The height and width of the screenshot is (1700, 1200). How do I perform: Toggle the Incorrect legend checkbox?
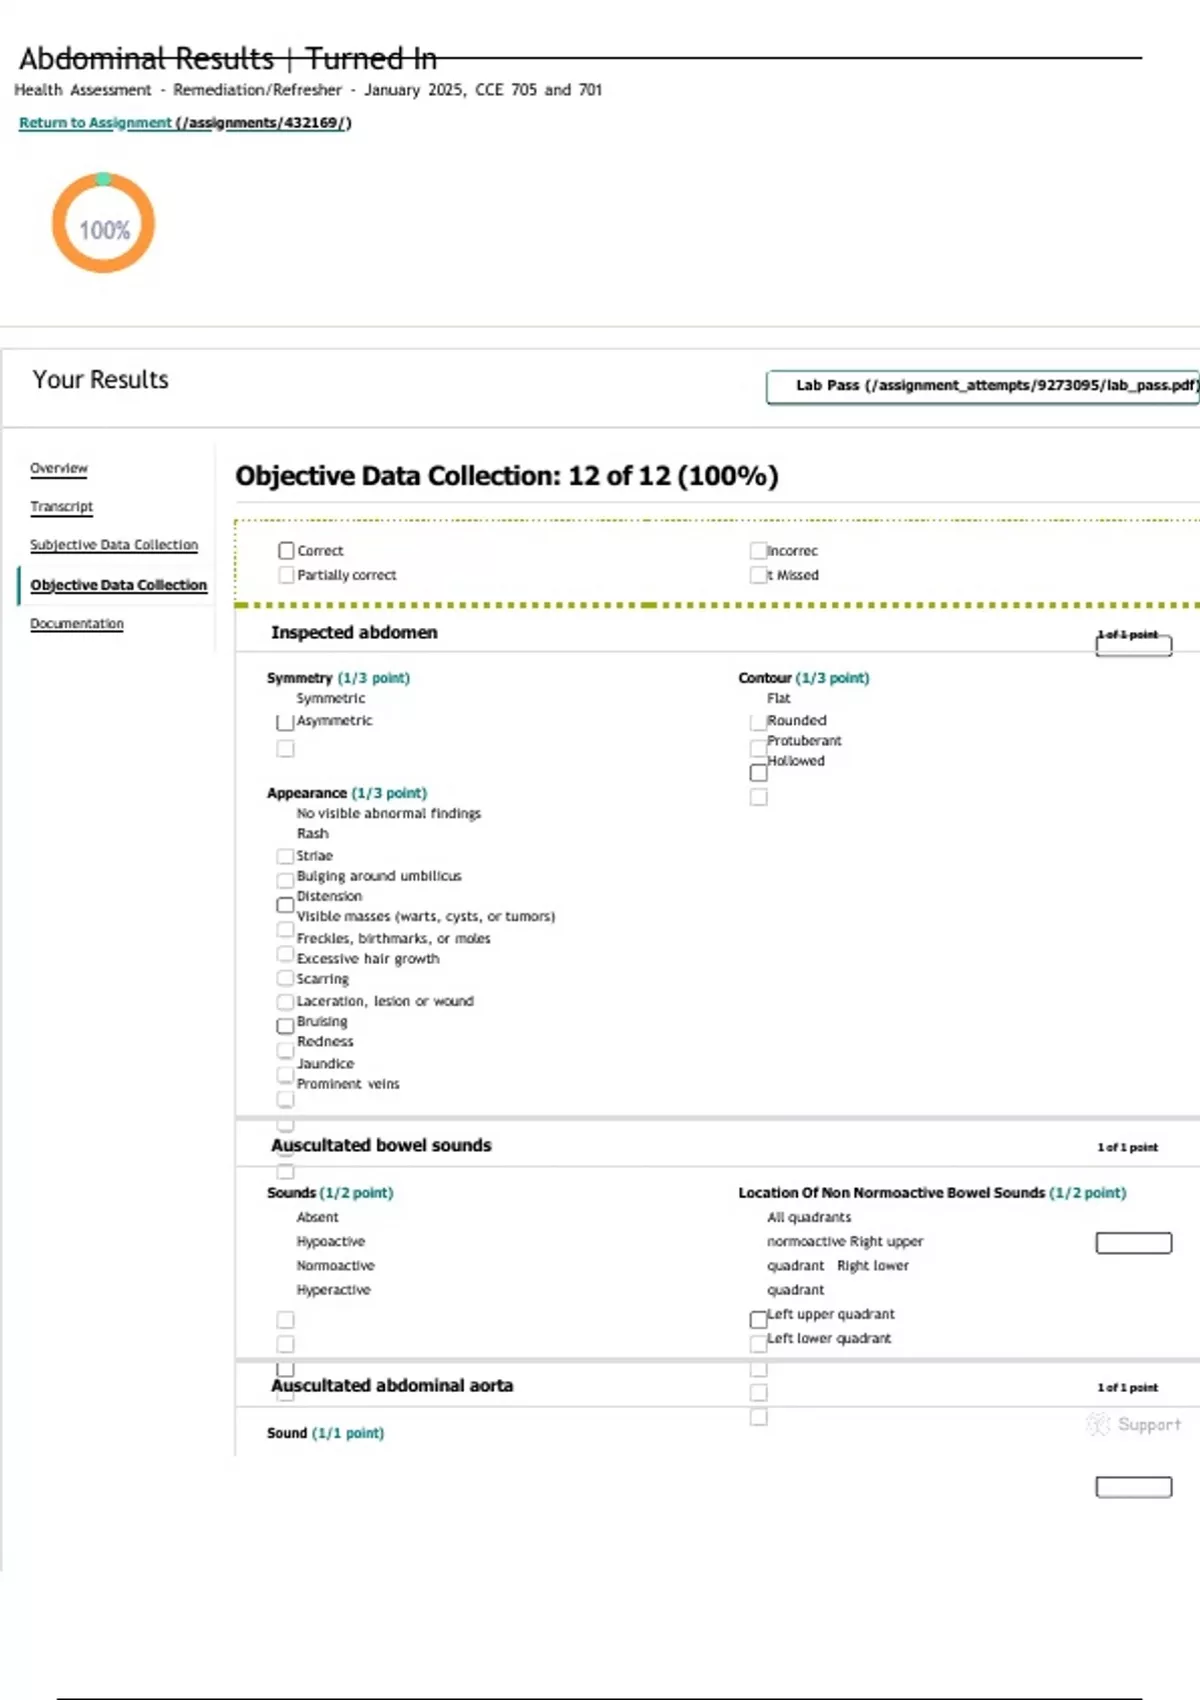coord(758,551)
